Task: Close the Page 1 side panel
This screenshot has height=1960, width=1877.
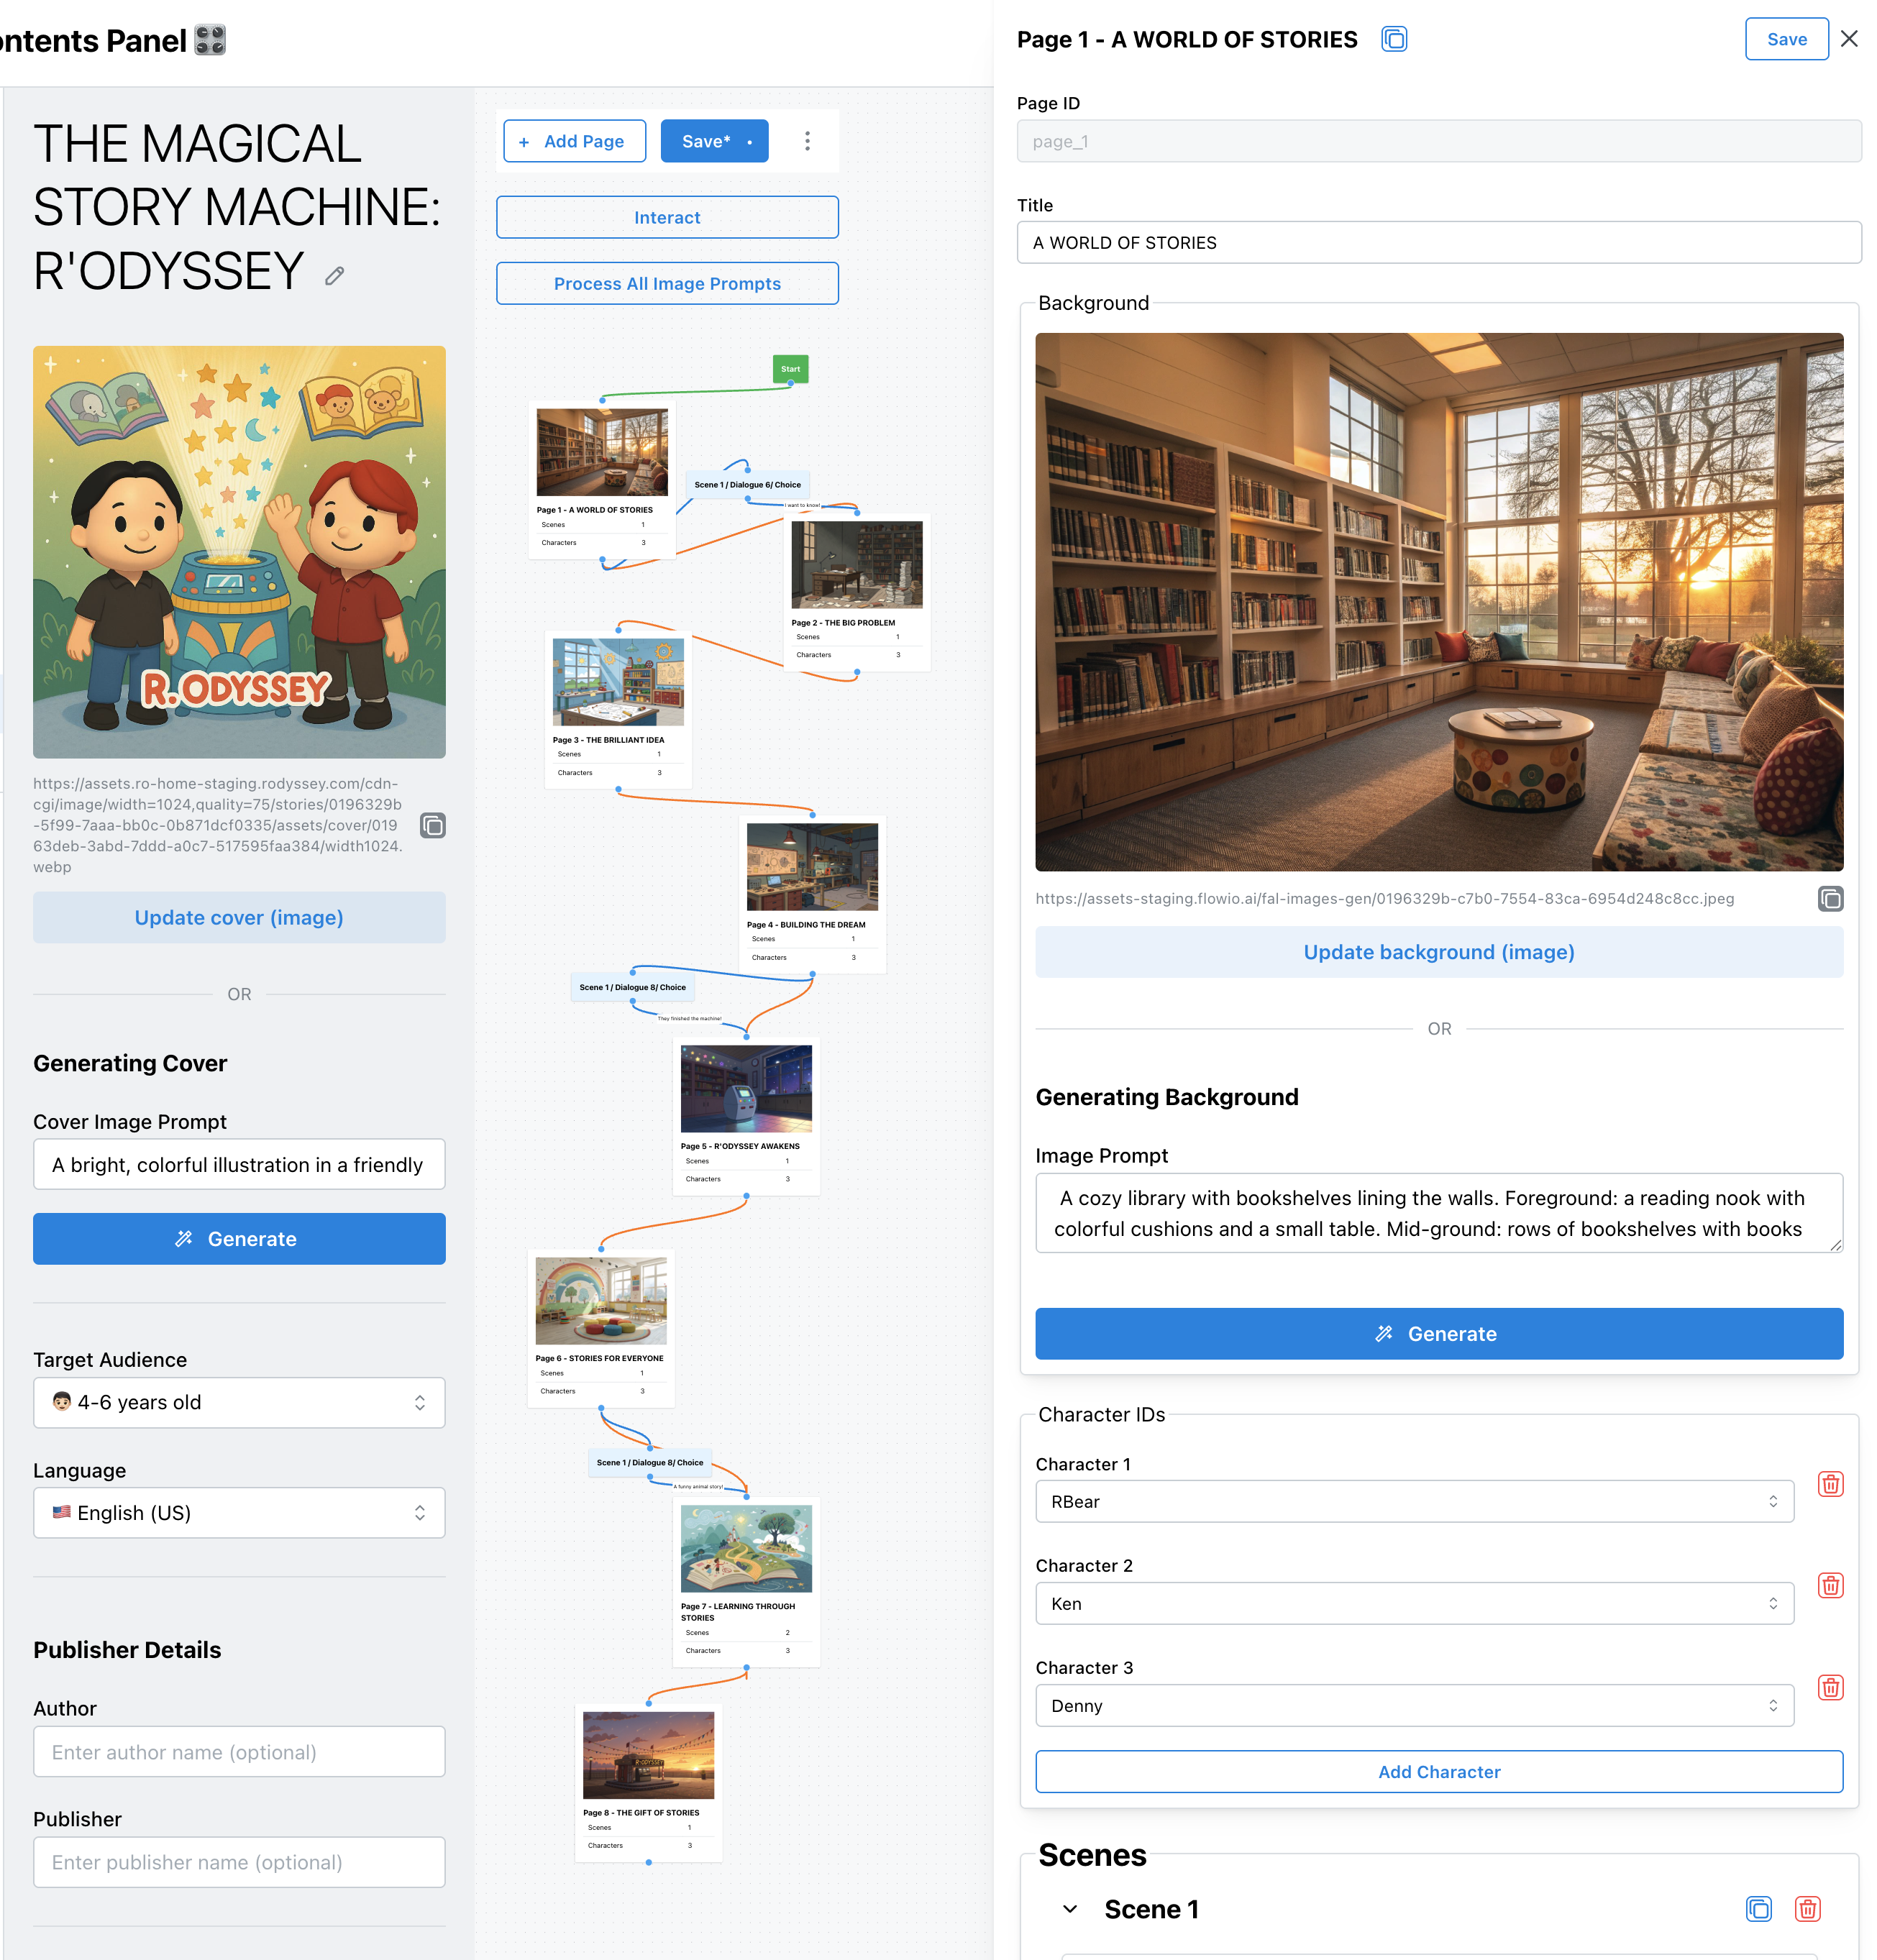Action: click(x=1848, y=39)
